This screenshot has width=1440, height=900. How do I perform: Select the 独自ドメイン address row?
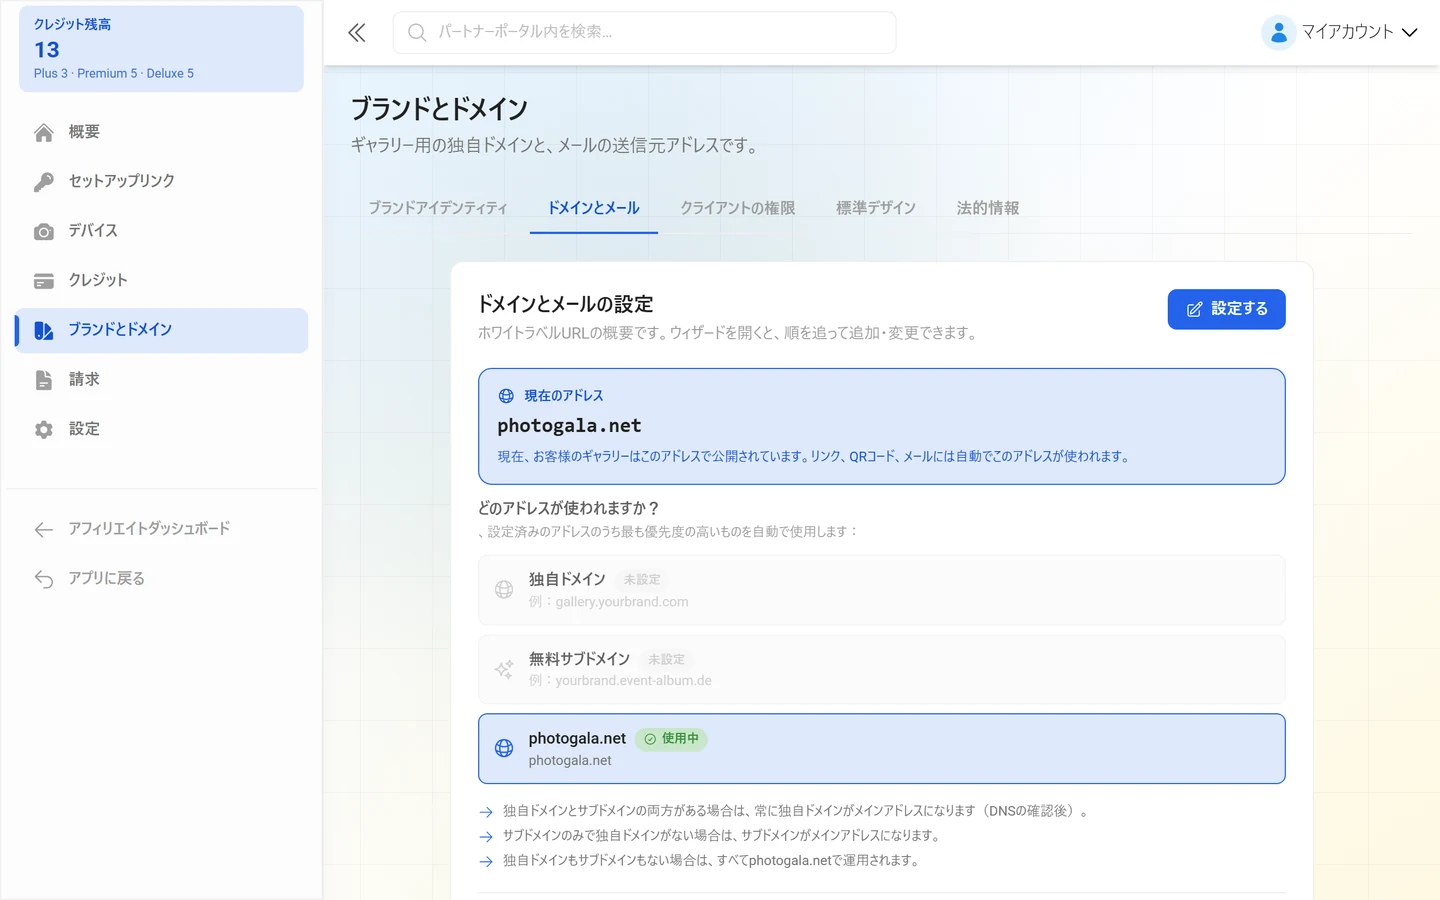[881, 590]
